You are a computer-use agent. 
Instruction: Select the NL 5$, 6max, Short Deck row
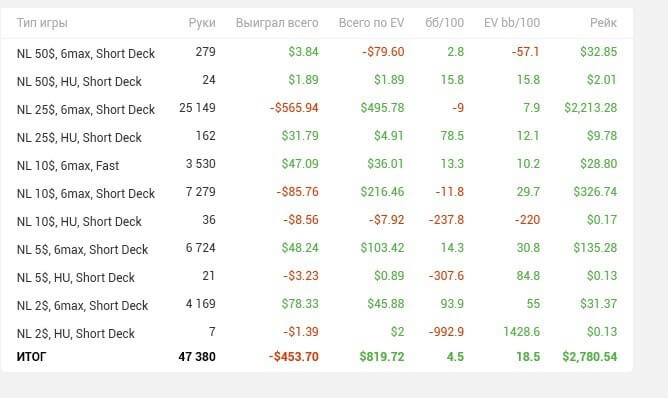coord(317,249)
